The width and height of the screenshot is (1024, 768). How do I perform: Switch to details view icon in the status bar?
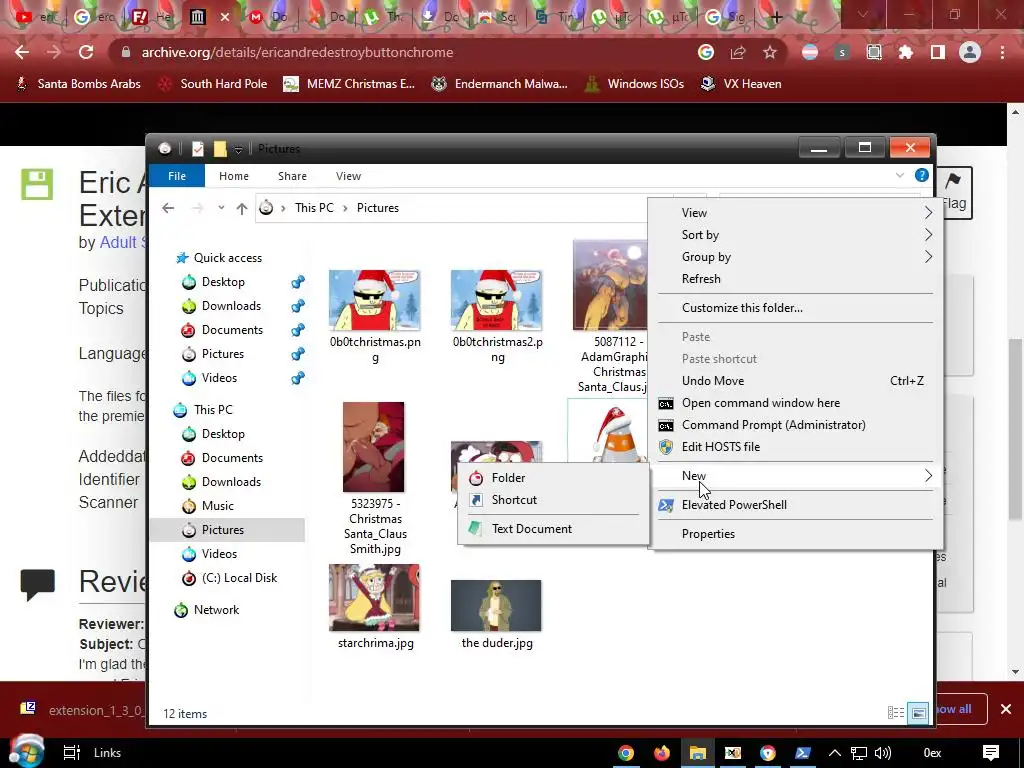point(896,713)
